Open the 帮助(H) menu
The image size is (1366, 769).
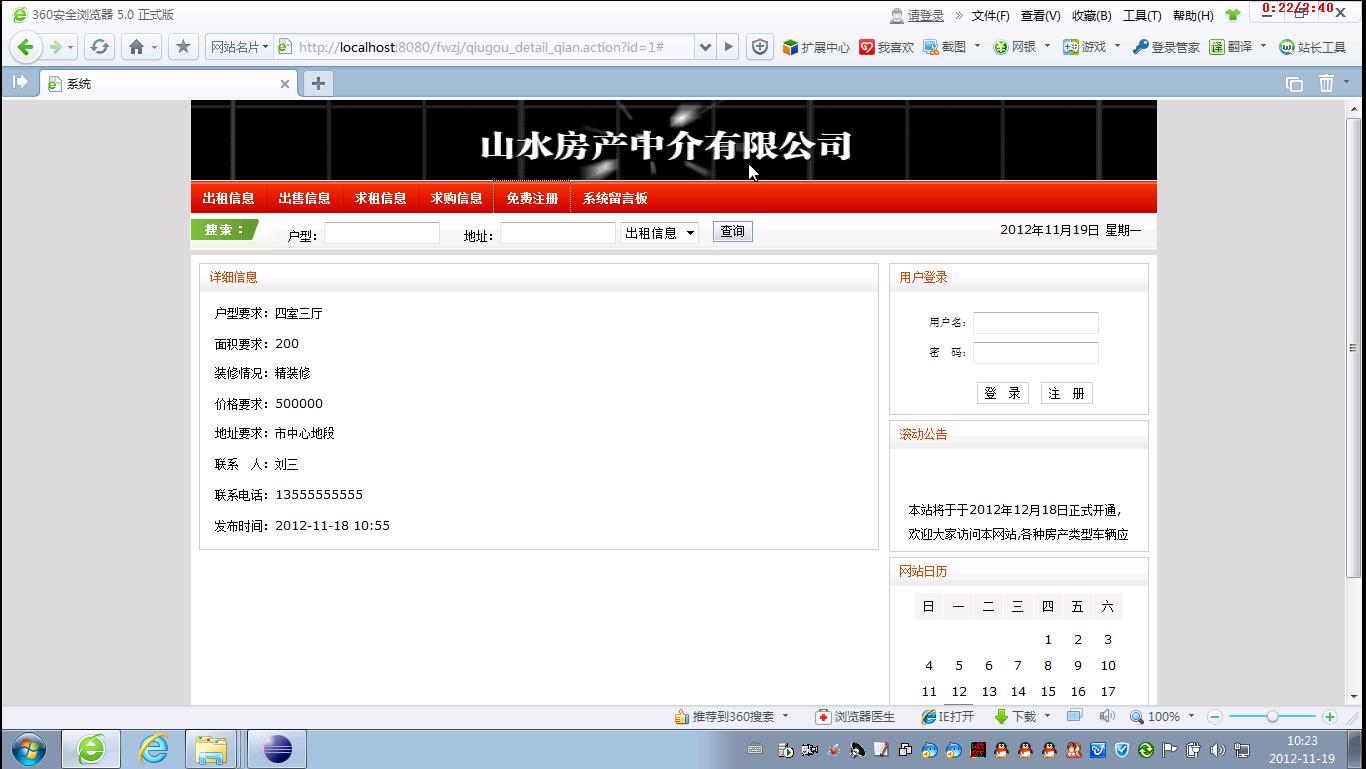tap(1193, 15)
